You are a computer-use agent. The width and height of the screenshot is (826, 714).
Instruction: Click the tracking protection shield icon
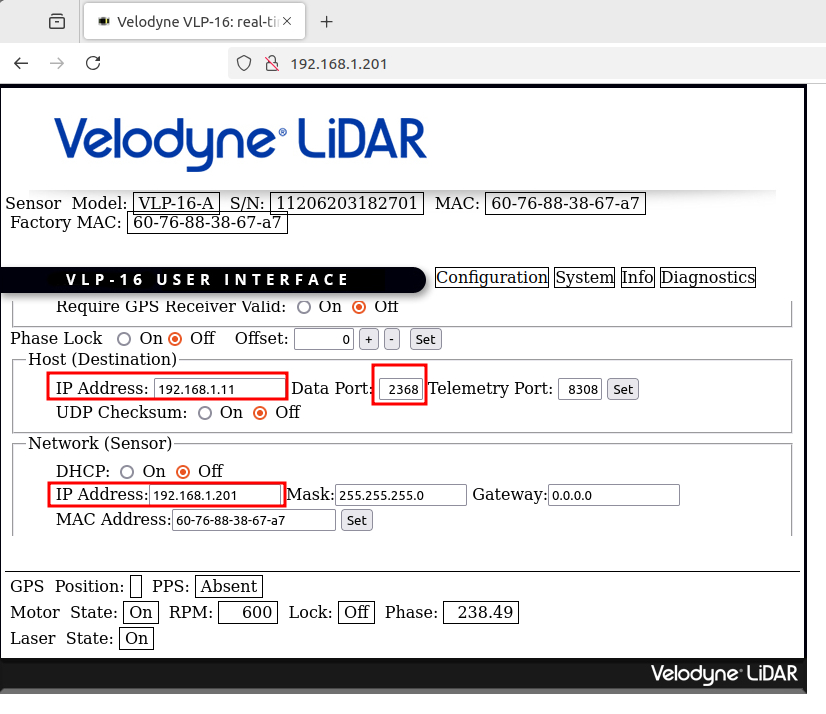(x=243, y=64)
